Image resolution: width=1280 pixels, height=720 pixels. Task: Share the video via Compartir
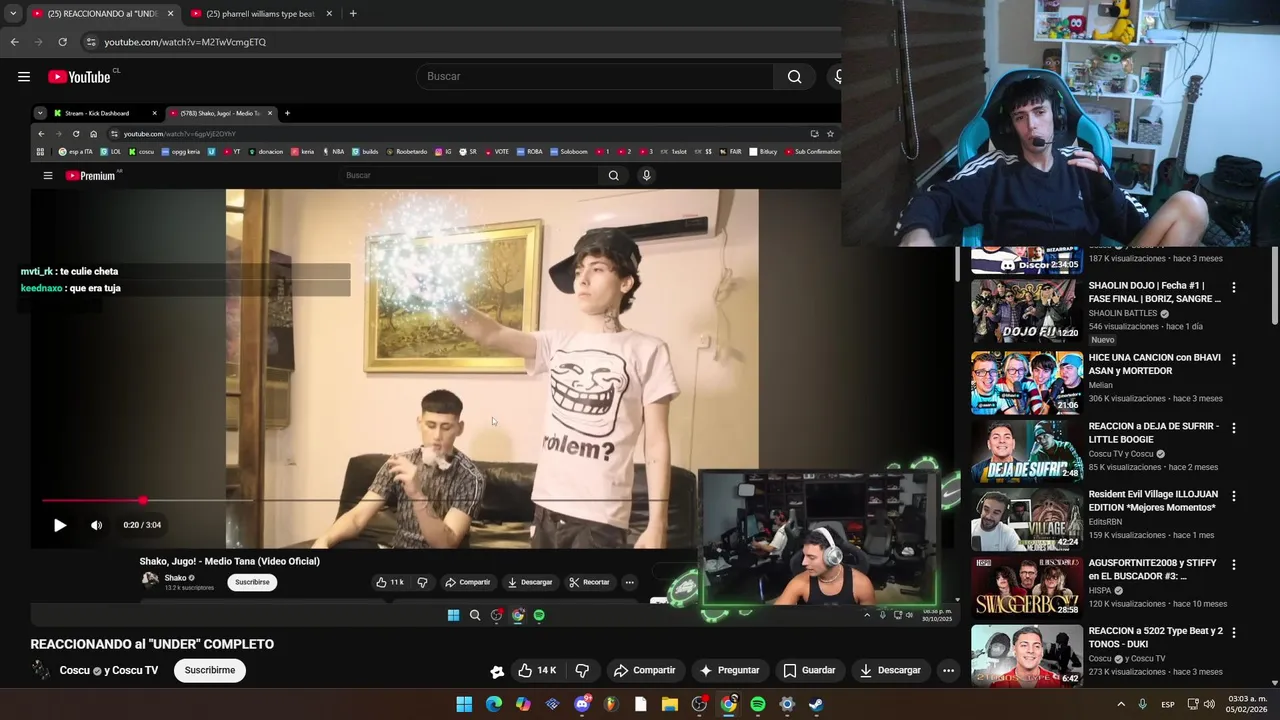pos(644,670)
